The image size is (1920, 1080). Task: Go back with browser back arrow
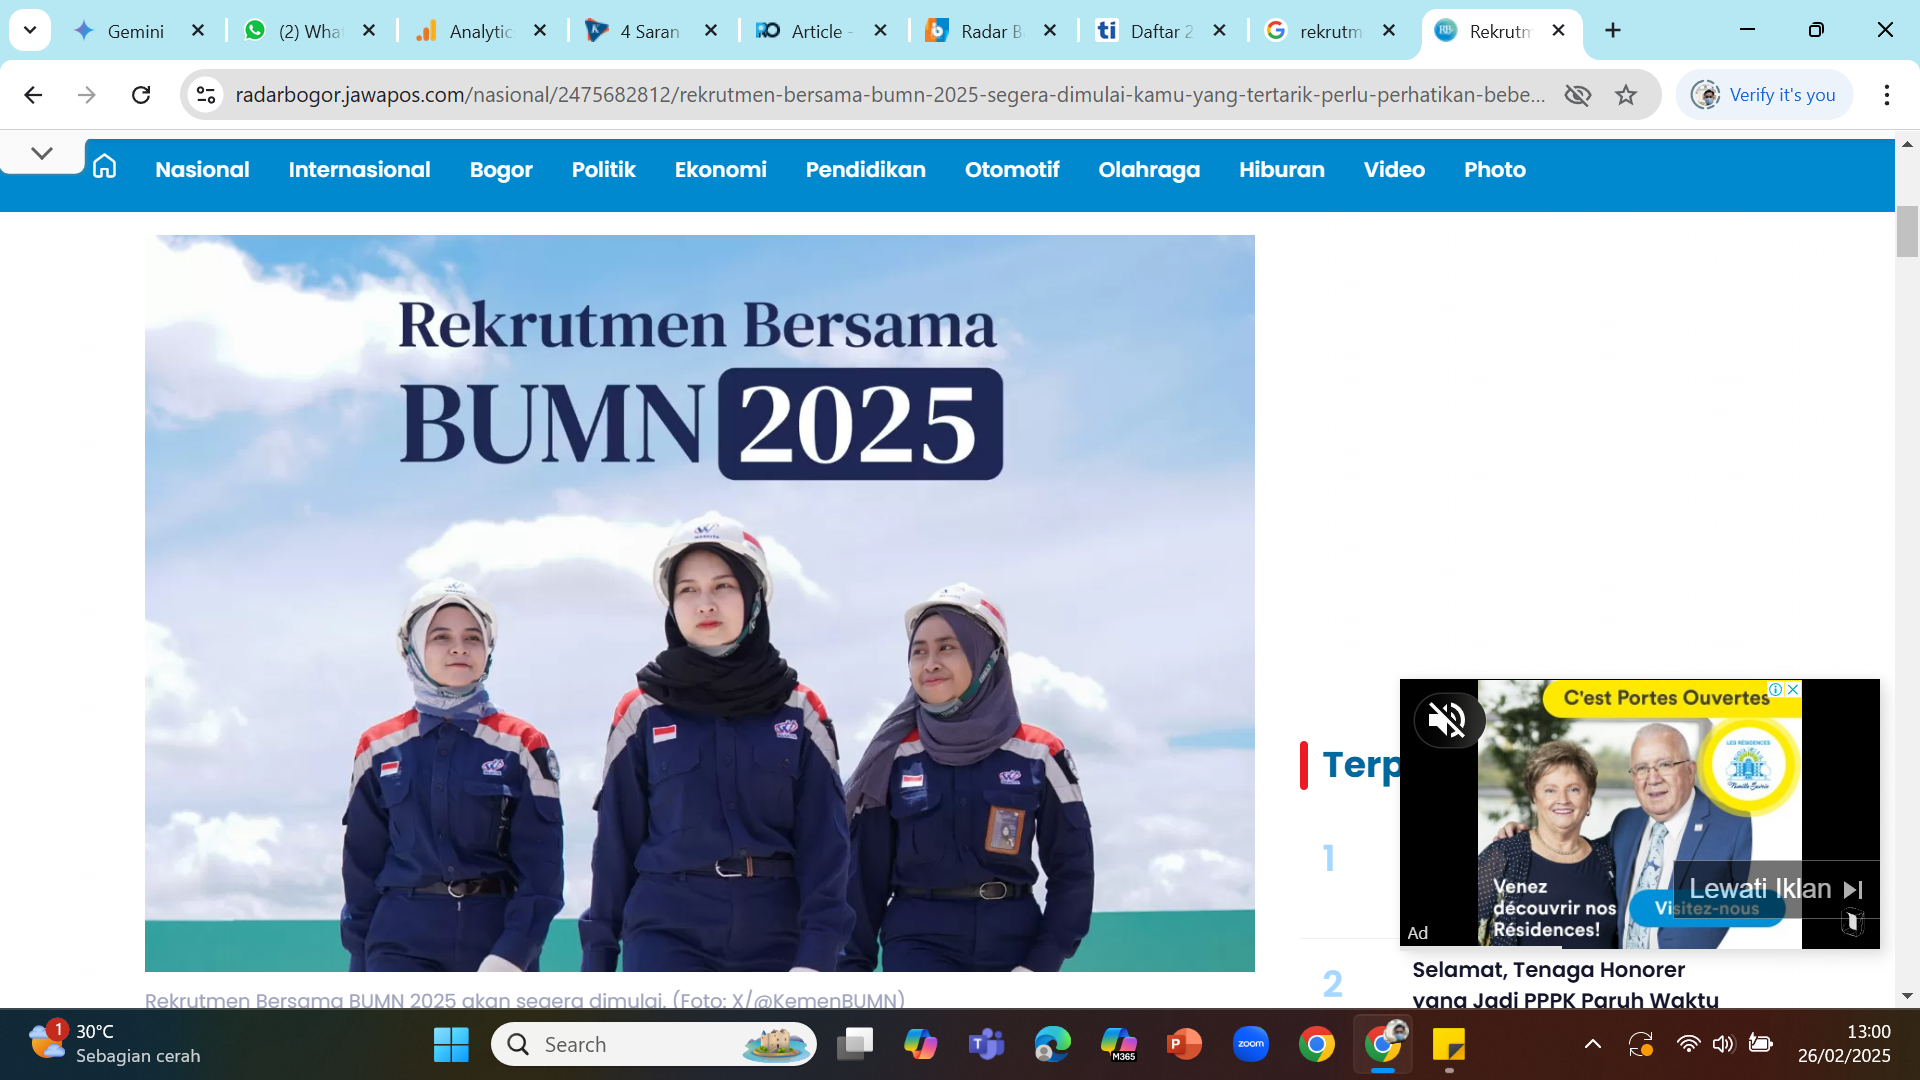tap(33, 95)
